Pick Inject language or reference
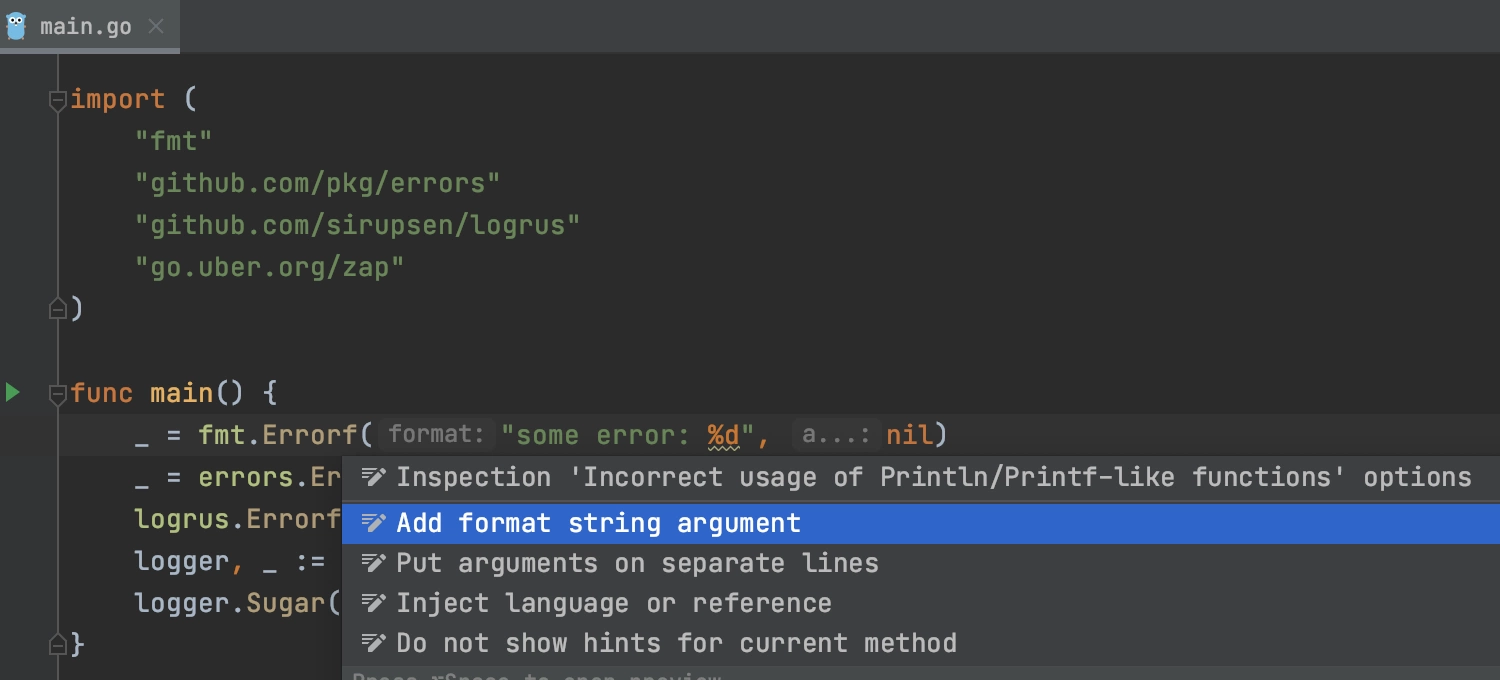The width and height of the screenshot is (1500, 680). (x=921, y=604)
